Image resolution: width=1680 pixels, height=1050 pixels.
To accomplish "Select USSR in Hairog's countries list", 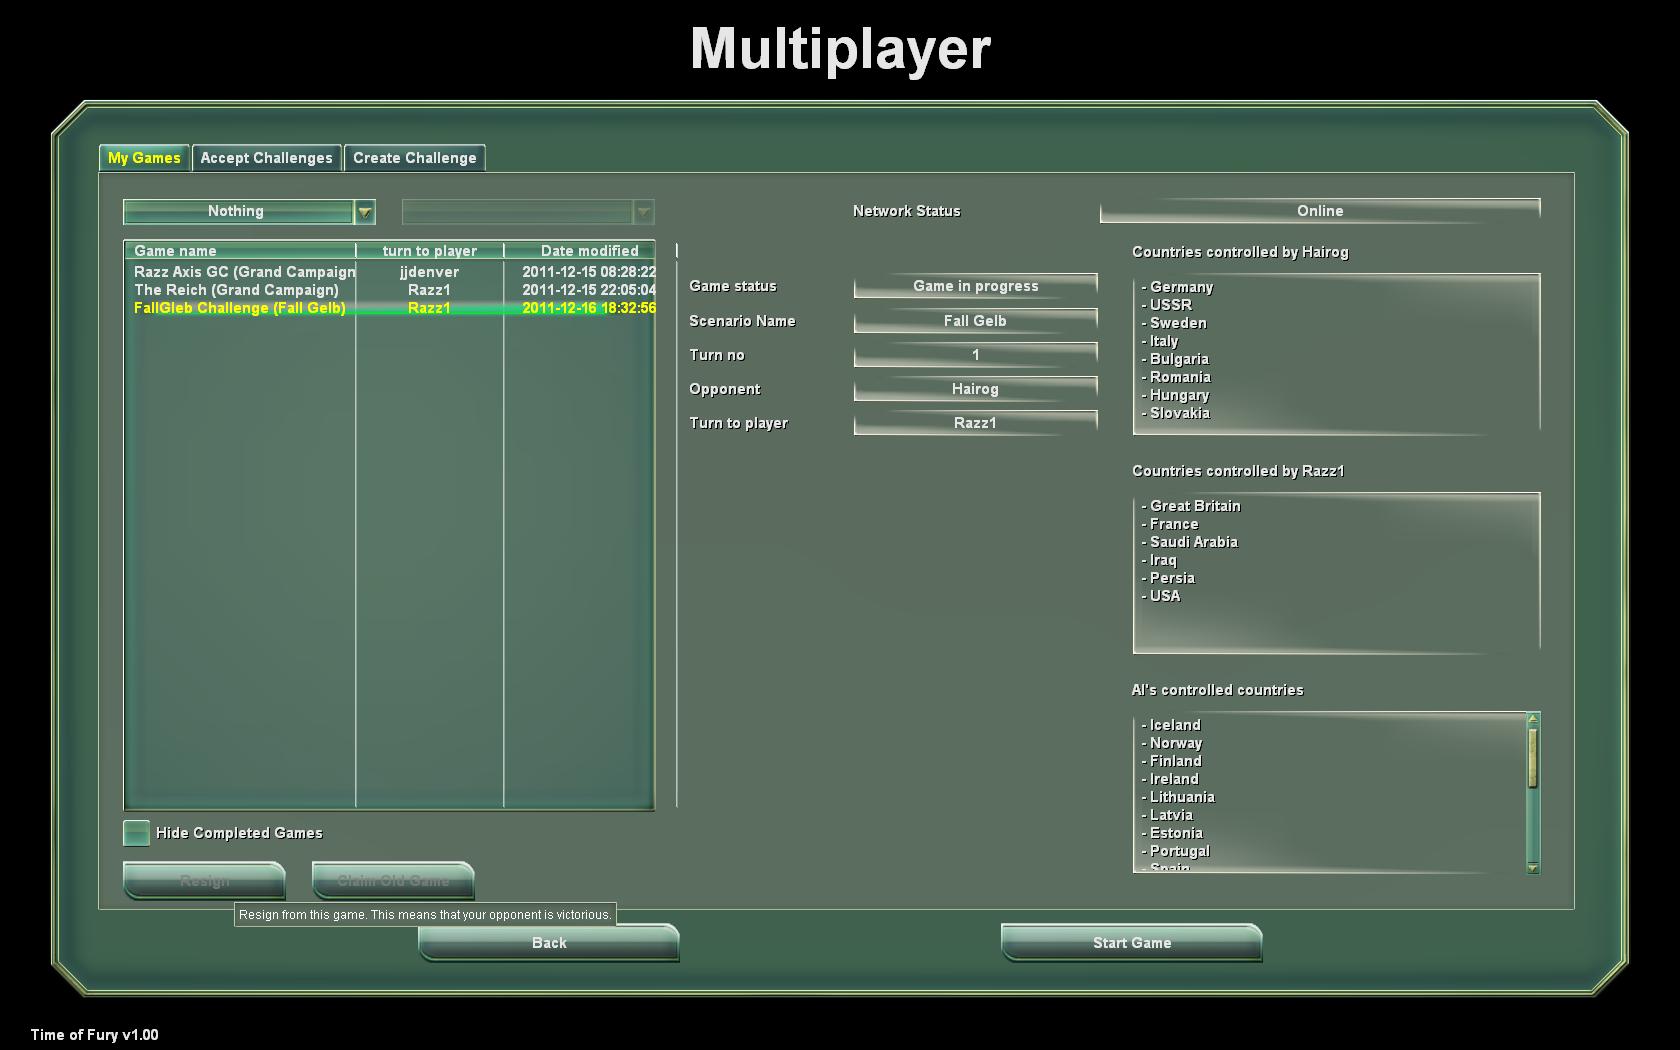I will [1166, 305].
